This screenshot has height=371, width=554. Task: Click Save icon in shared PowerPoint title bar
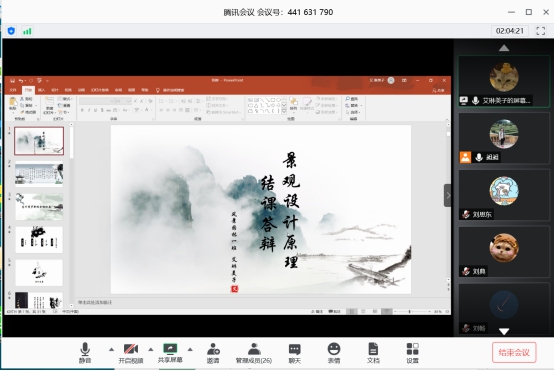pyautogui.click(x=12, y=81)
